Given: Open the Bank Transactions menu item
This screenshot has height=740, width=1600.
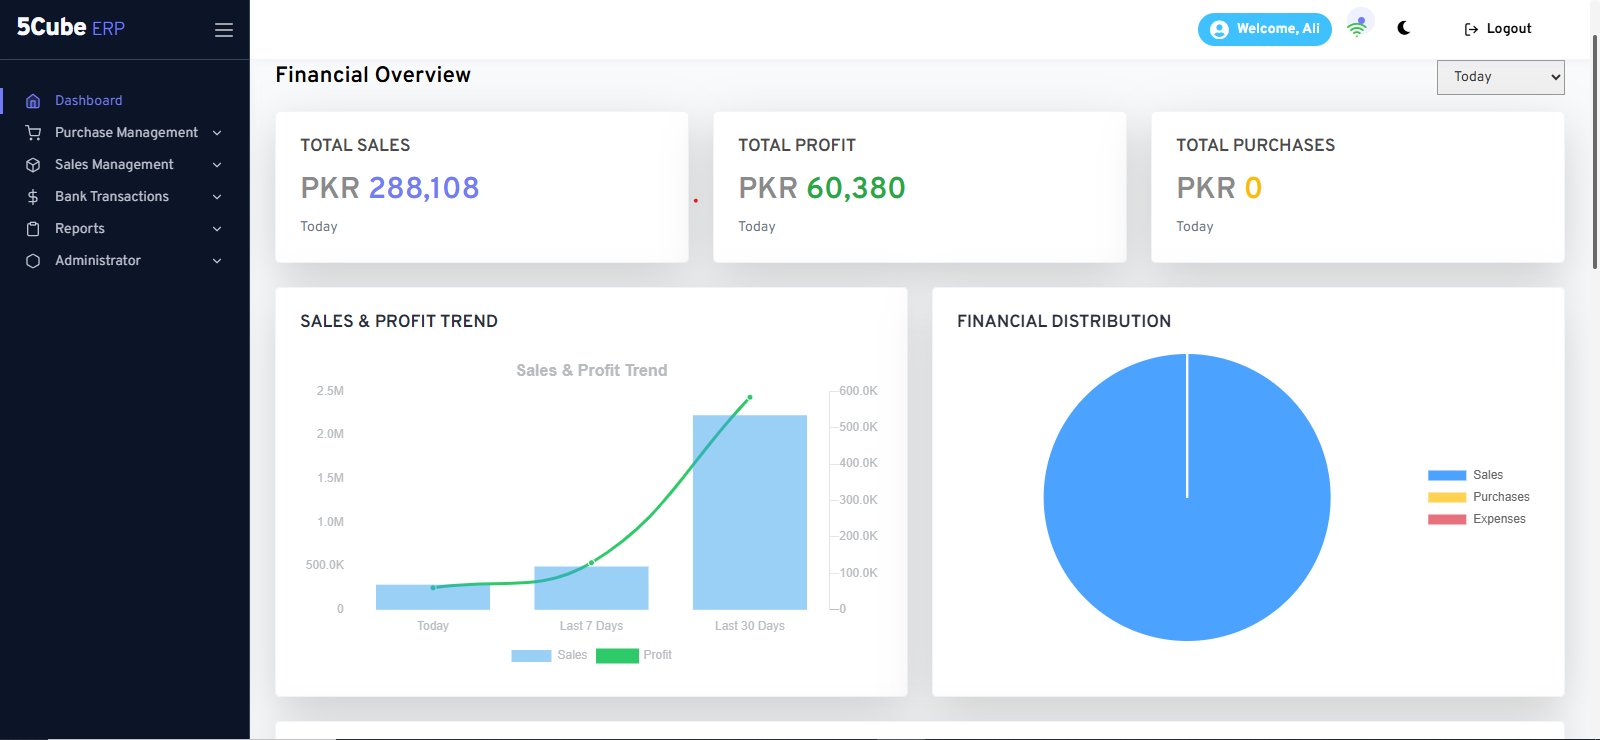Looking at the screenshot, I should (112, 197).
